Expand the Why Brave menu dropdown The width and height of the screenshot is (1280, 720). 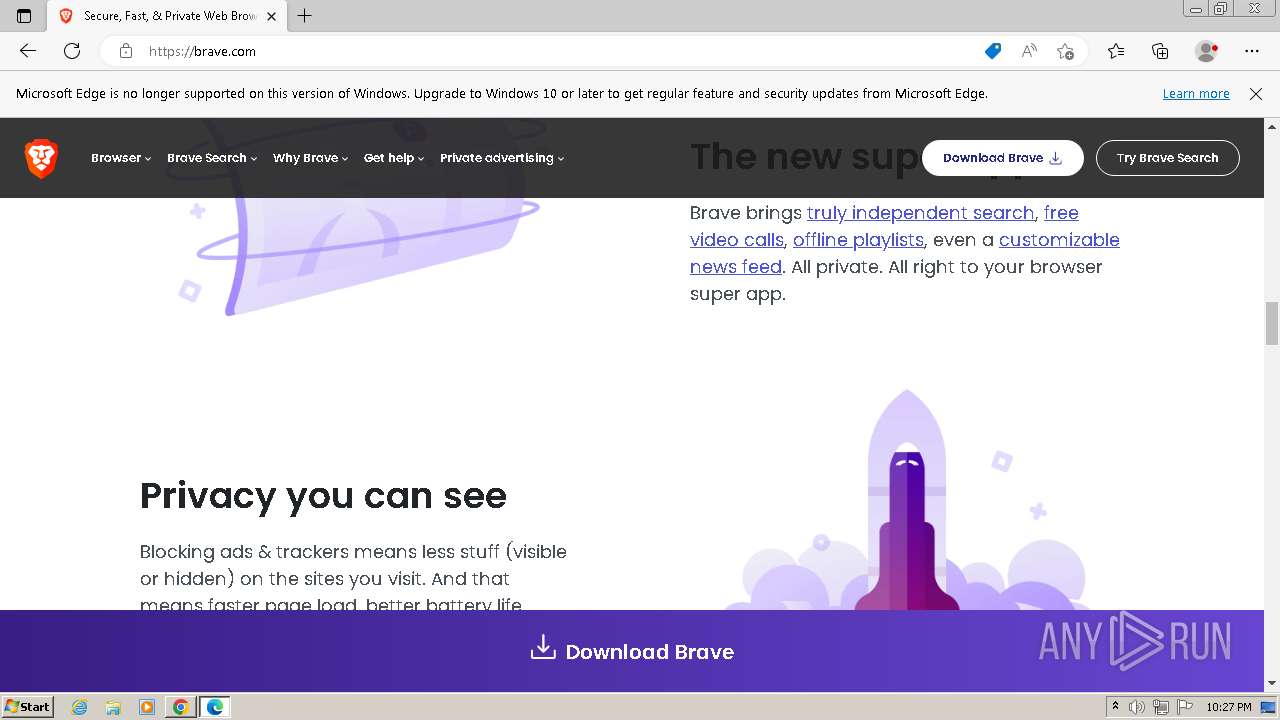click(310, 158)
